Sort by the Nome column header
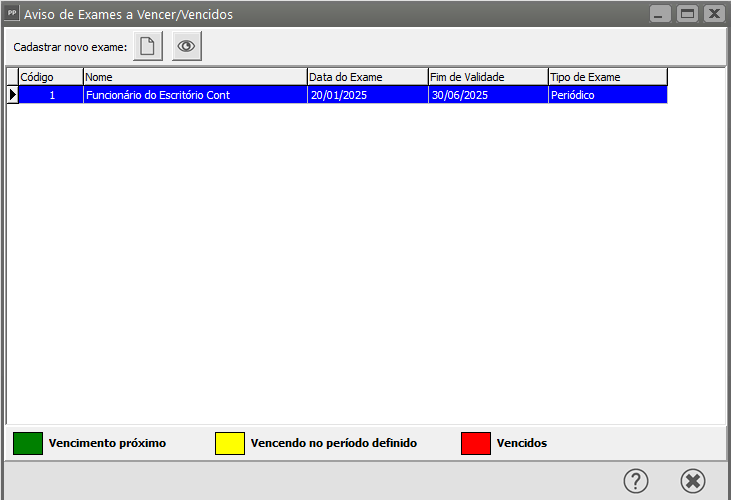The width and height of the screenshot is (731, 500). [x=195, y=77]
